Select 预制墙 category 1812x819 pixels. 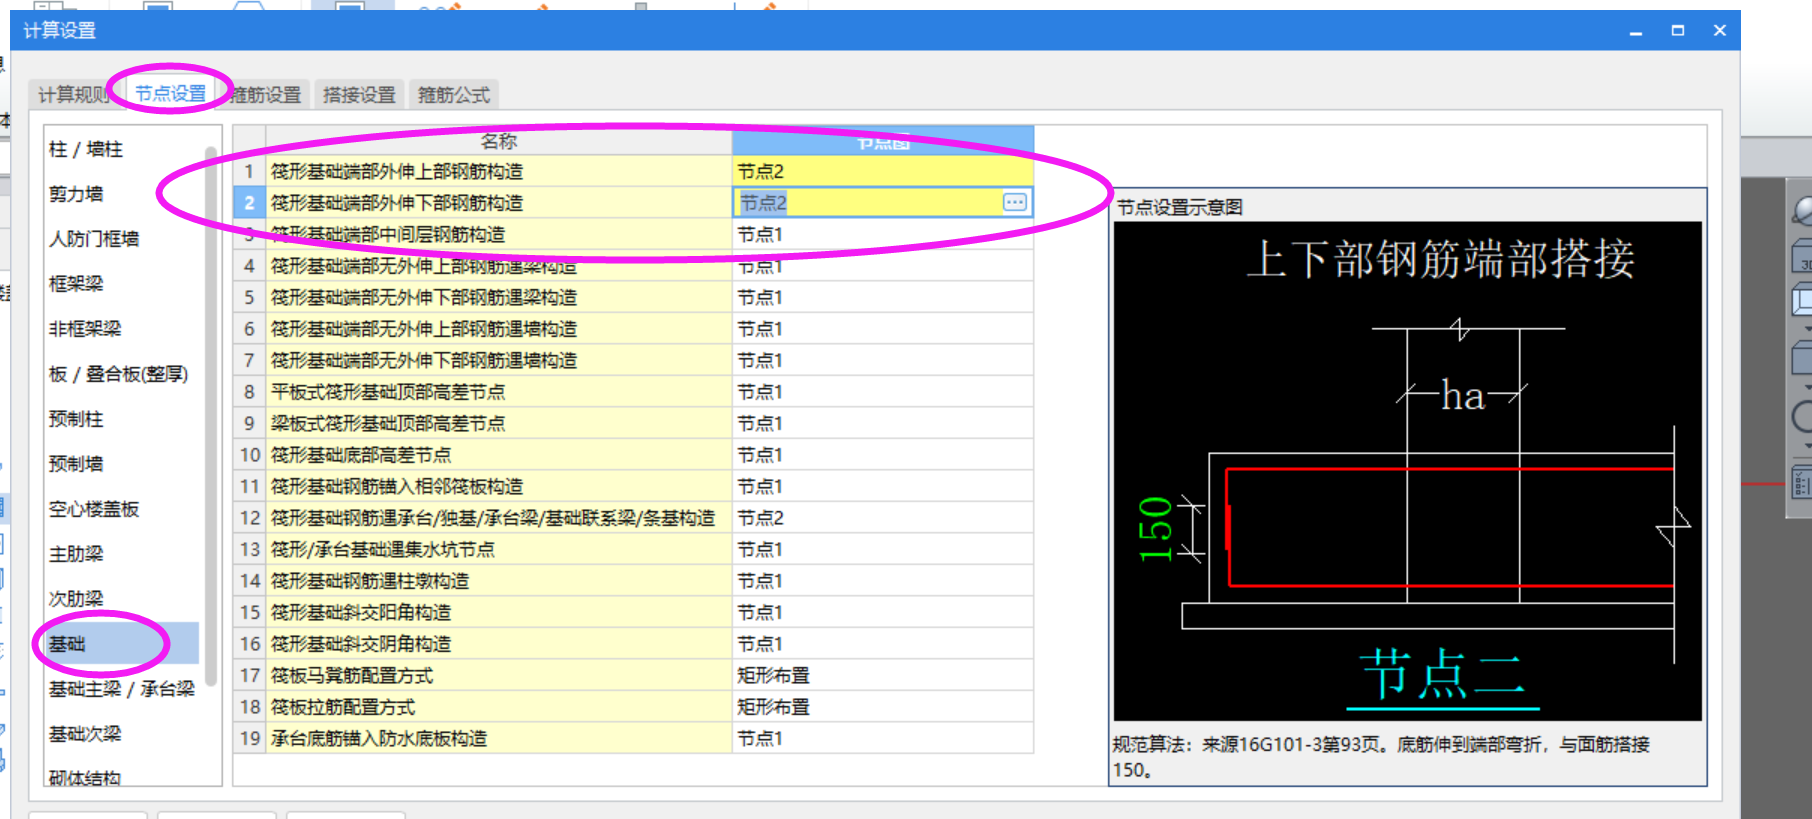(76, 464)
